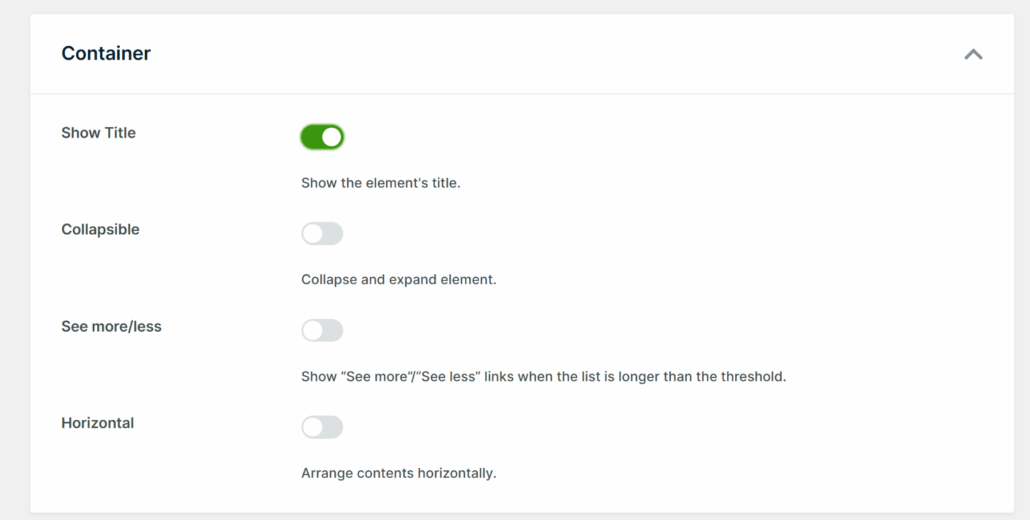This screenshot has width=1030, height=520.
Task: Disable the Show Title toggle
Action: pos(322,137)
